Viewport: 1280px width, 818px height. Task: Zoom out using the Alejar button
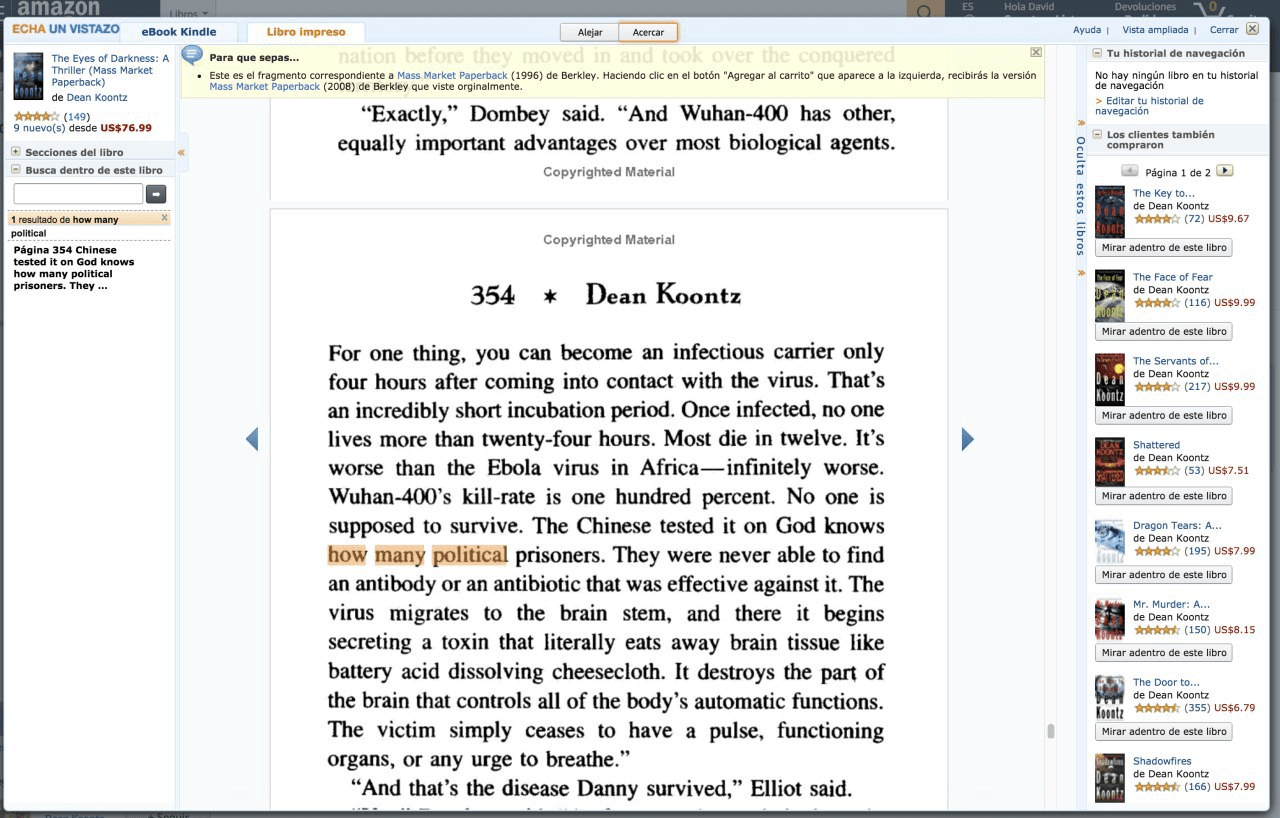coord(590,32)
